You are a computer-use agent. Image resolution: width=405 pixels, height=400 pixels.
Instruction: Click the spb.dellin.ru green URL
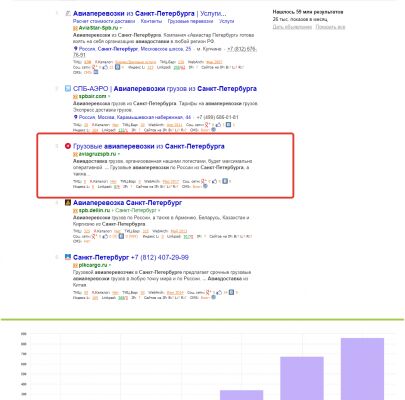tap(94, 210)
